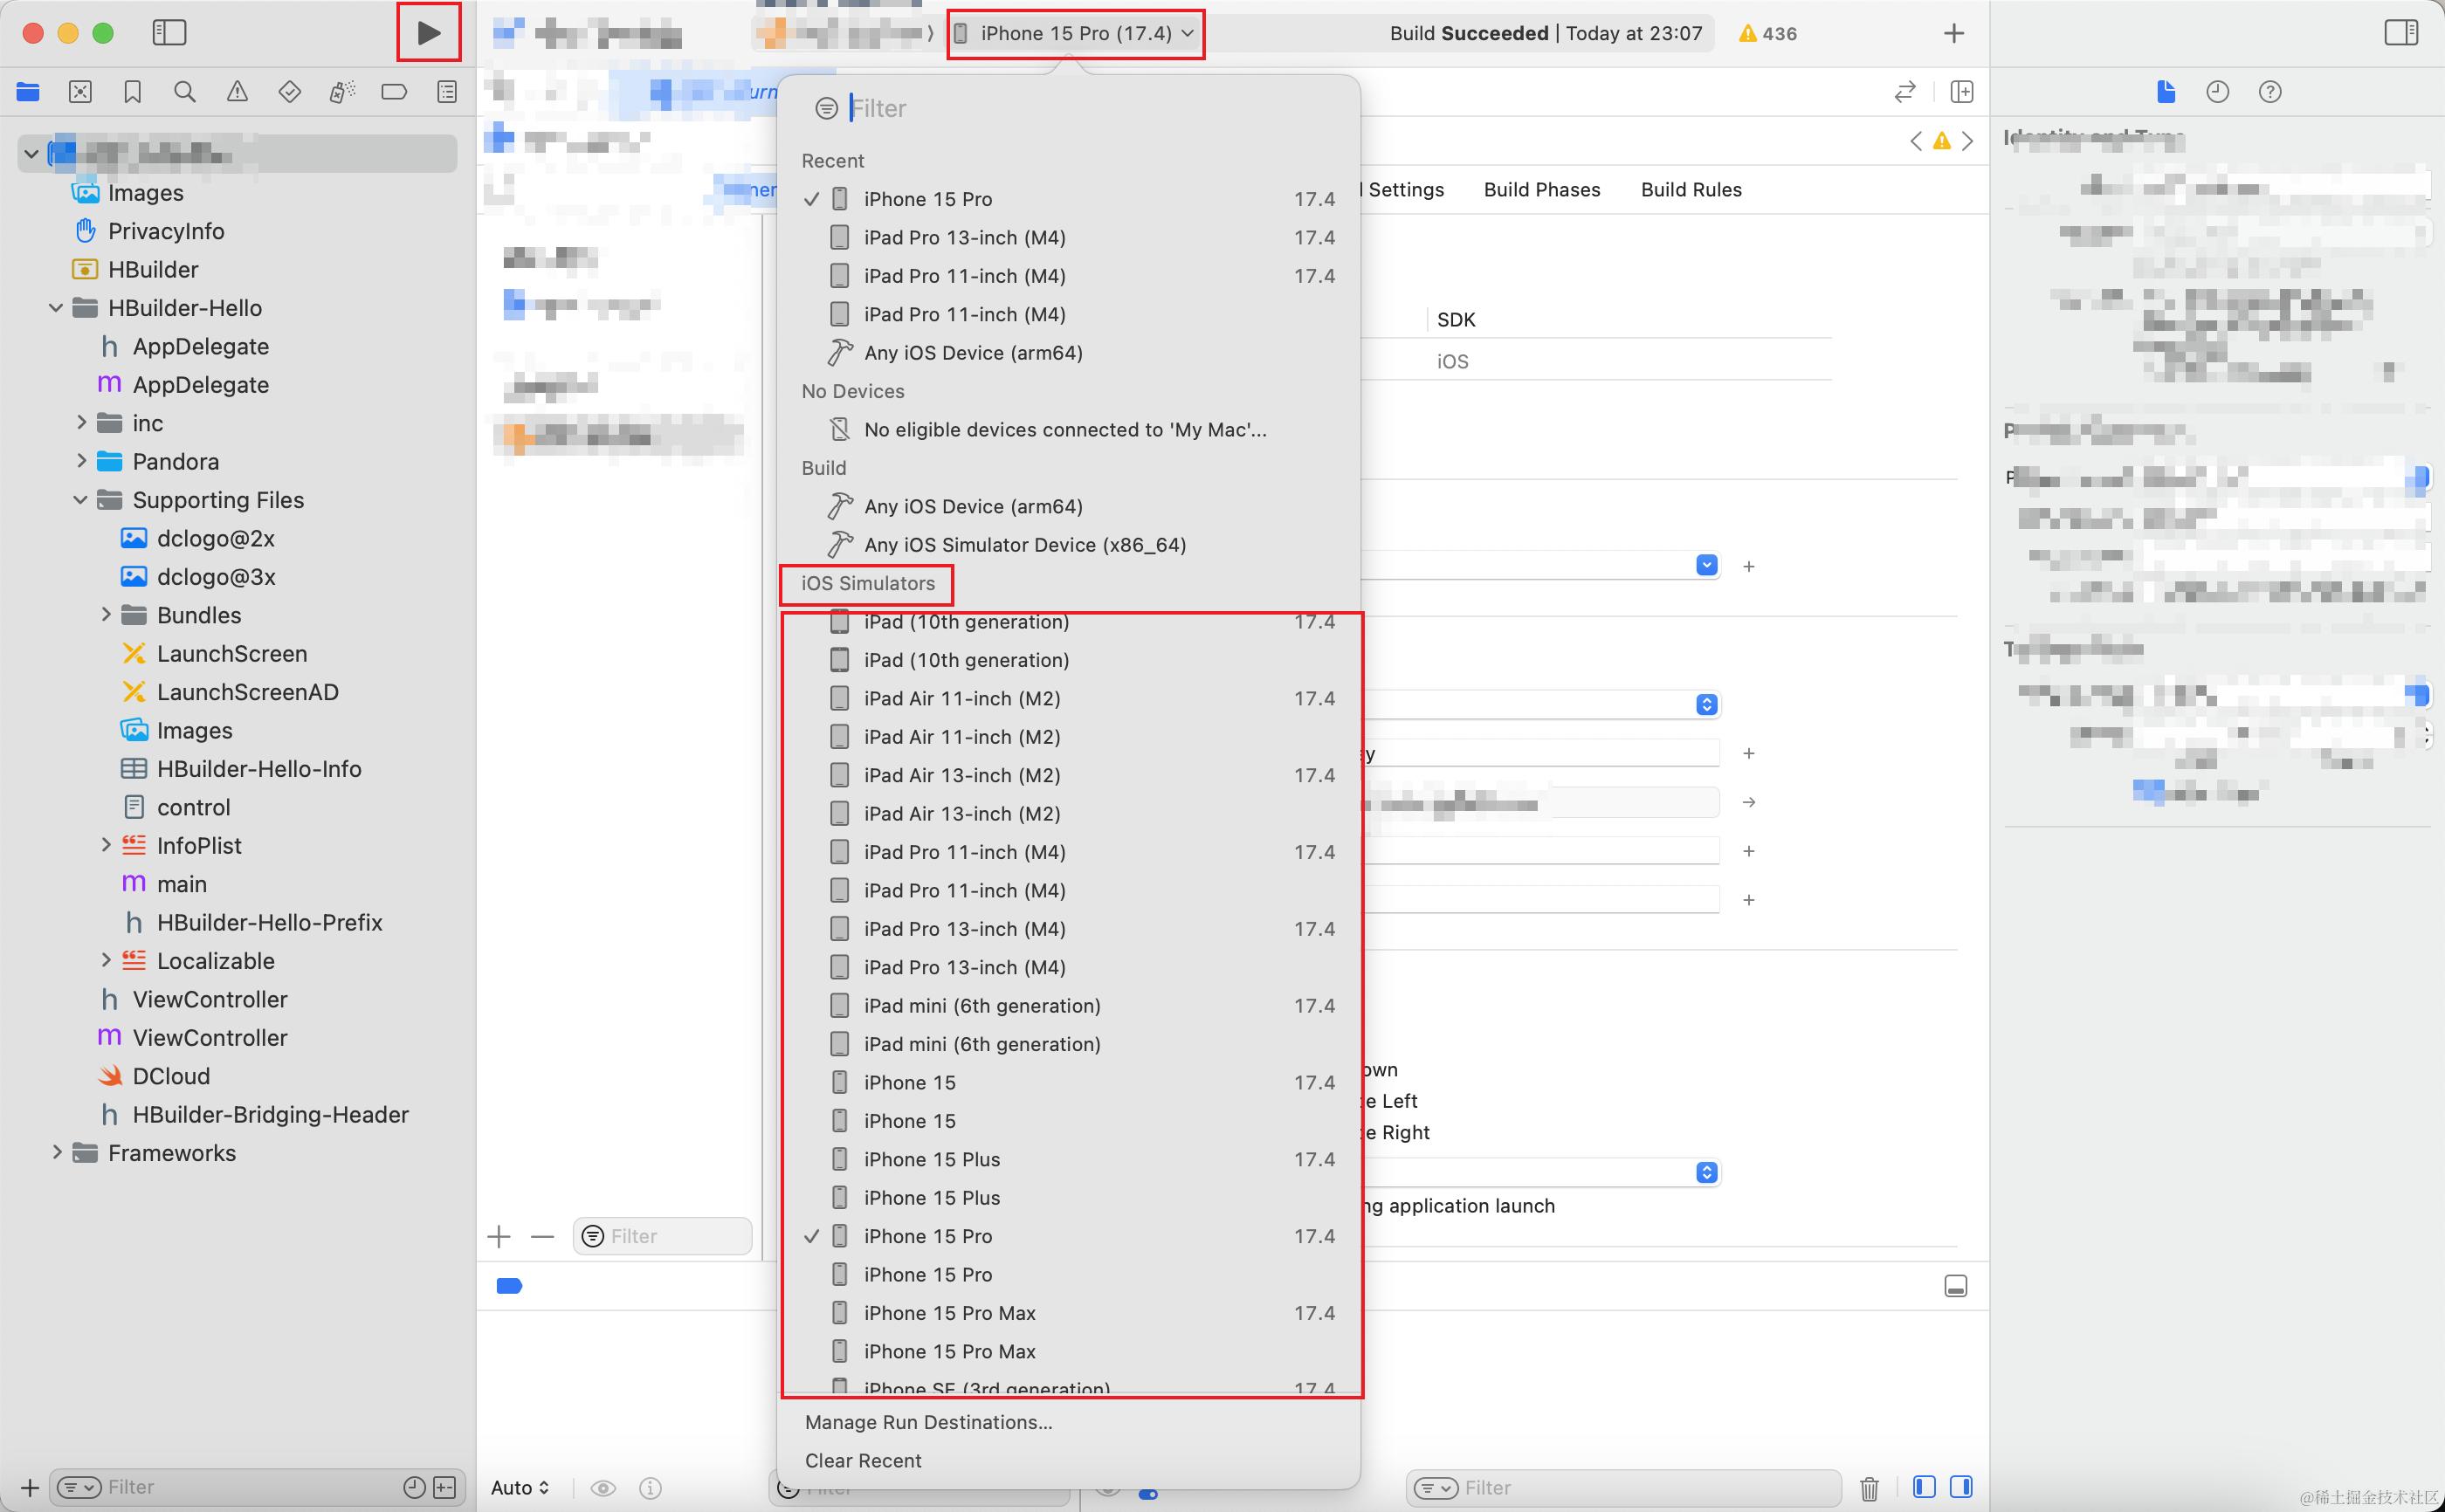Toggle the right inspector panel icon

[2400, 33]
